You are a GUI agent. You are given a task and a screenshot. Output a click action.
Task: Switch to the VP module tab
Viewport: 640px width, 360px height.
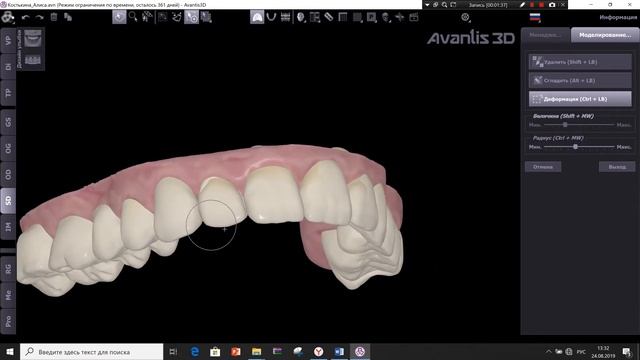point(8,41)
